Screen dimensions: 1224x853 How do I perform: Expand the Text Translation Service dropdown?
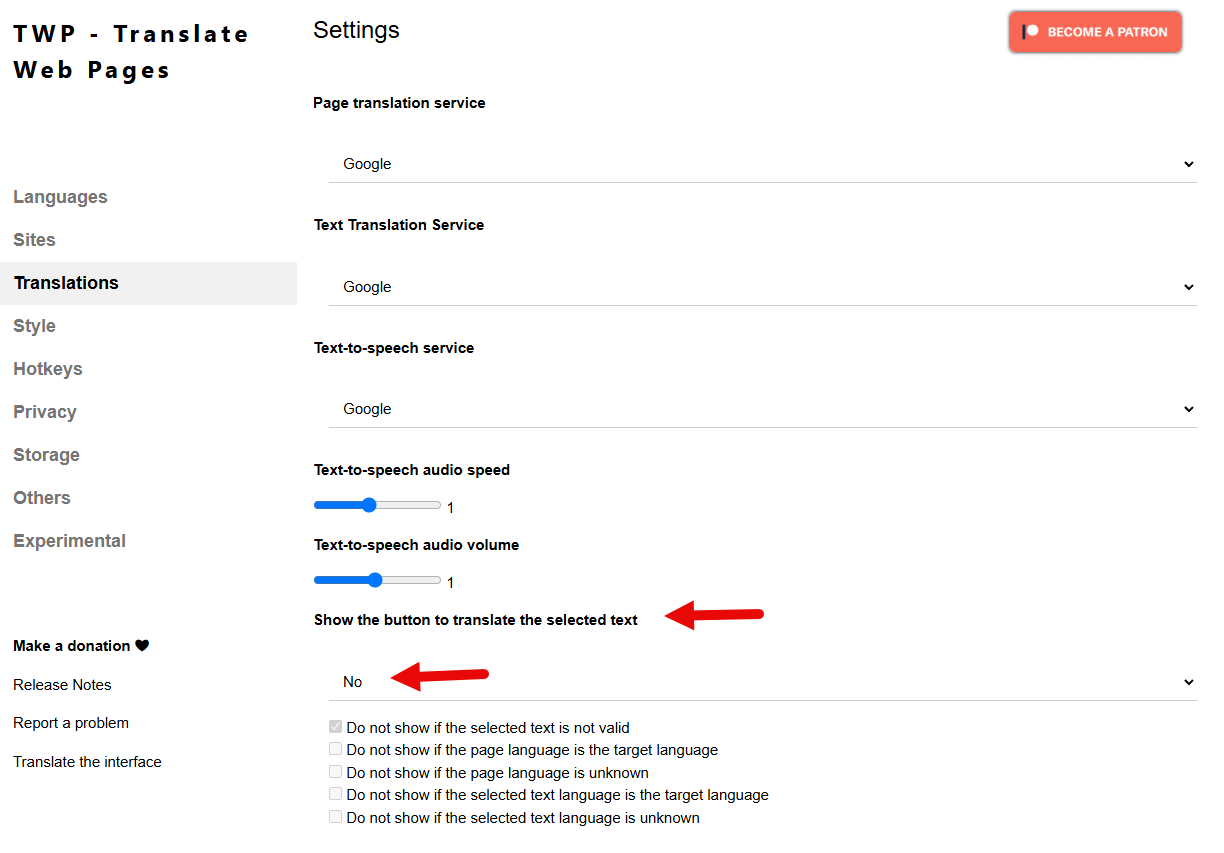click(x=763, y=287)
